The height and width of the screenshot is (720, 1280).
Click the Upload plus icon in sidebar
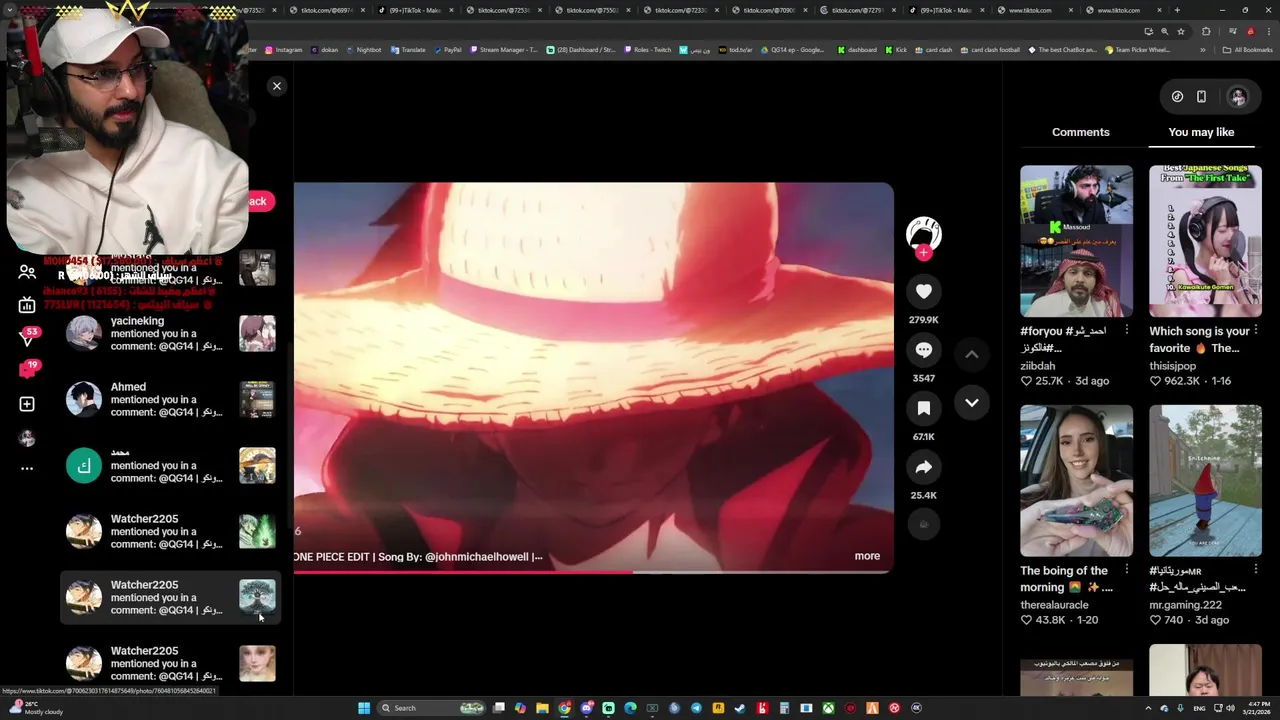click(27, 404)
